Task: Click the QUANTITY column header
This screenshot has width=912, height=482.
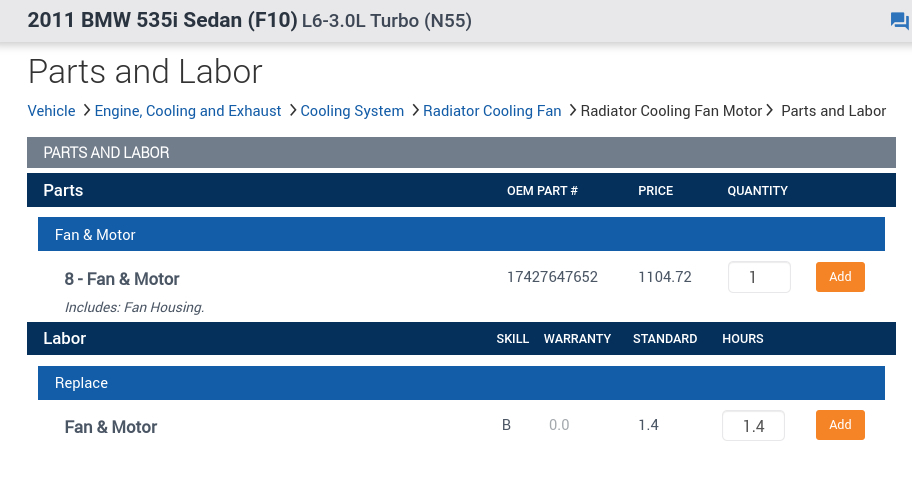Action: pos(757,191)
